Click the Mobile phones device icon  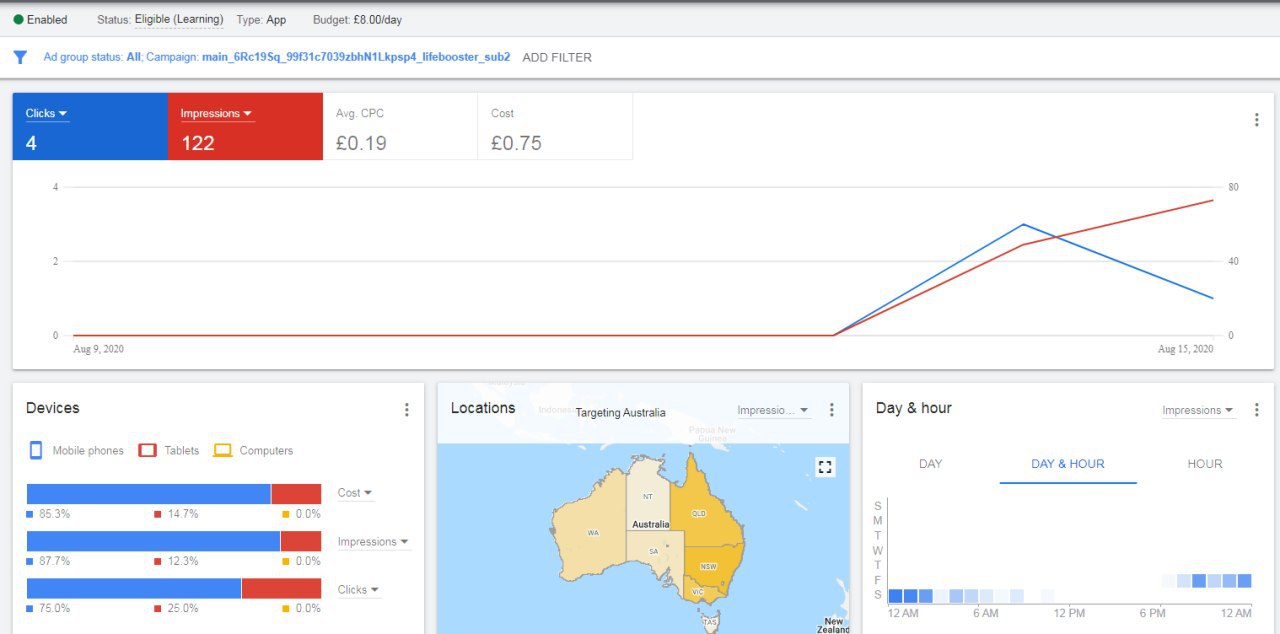pyautogui.click(x=36, y=450)
